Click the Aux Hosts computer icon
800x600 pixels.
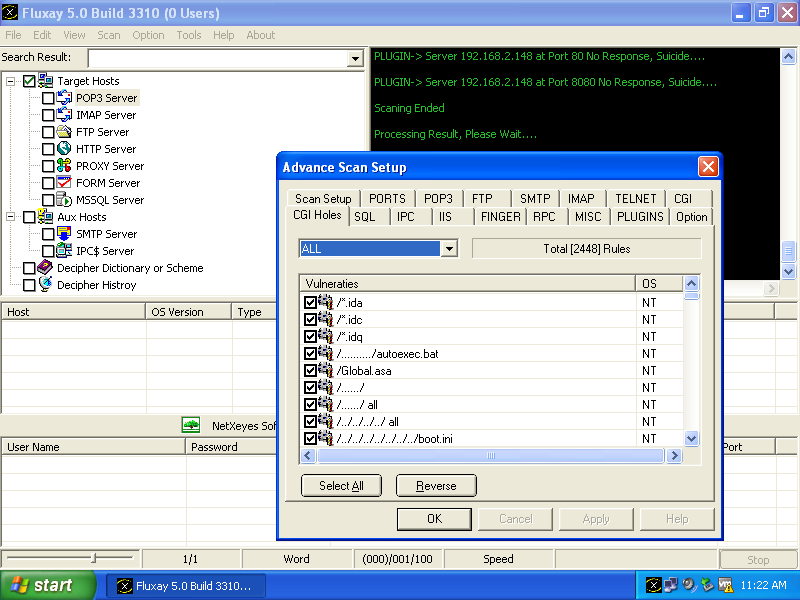click(45, 216)
